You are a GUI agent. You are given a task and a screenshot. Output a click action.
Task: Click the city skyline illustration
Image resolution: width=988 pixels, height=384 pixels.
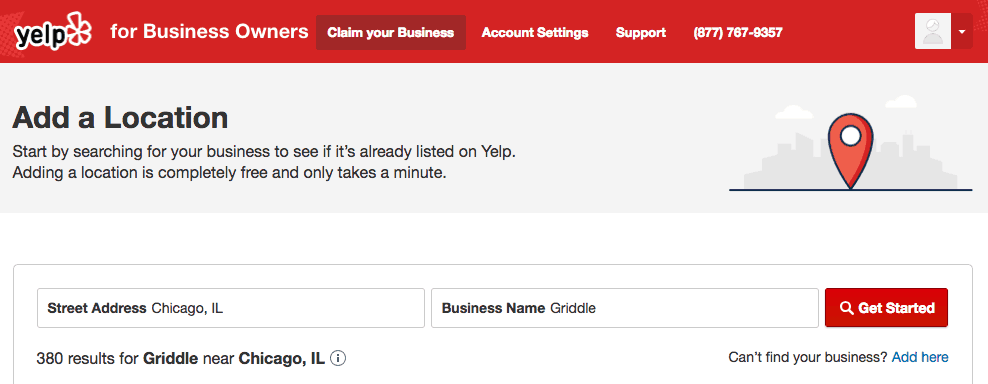click(851, 161)
